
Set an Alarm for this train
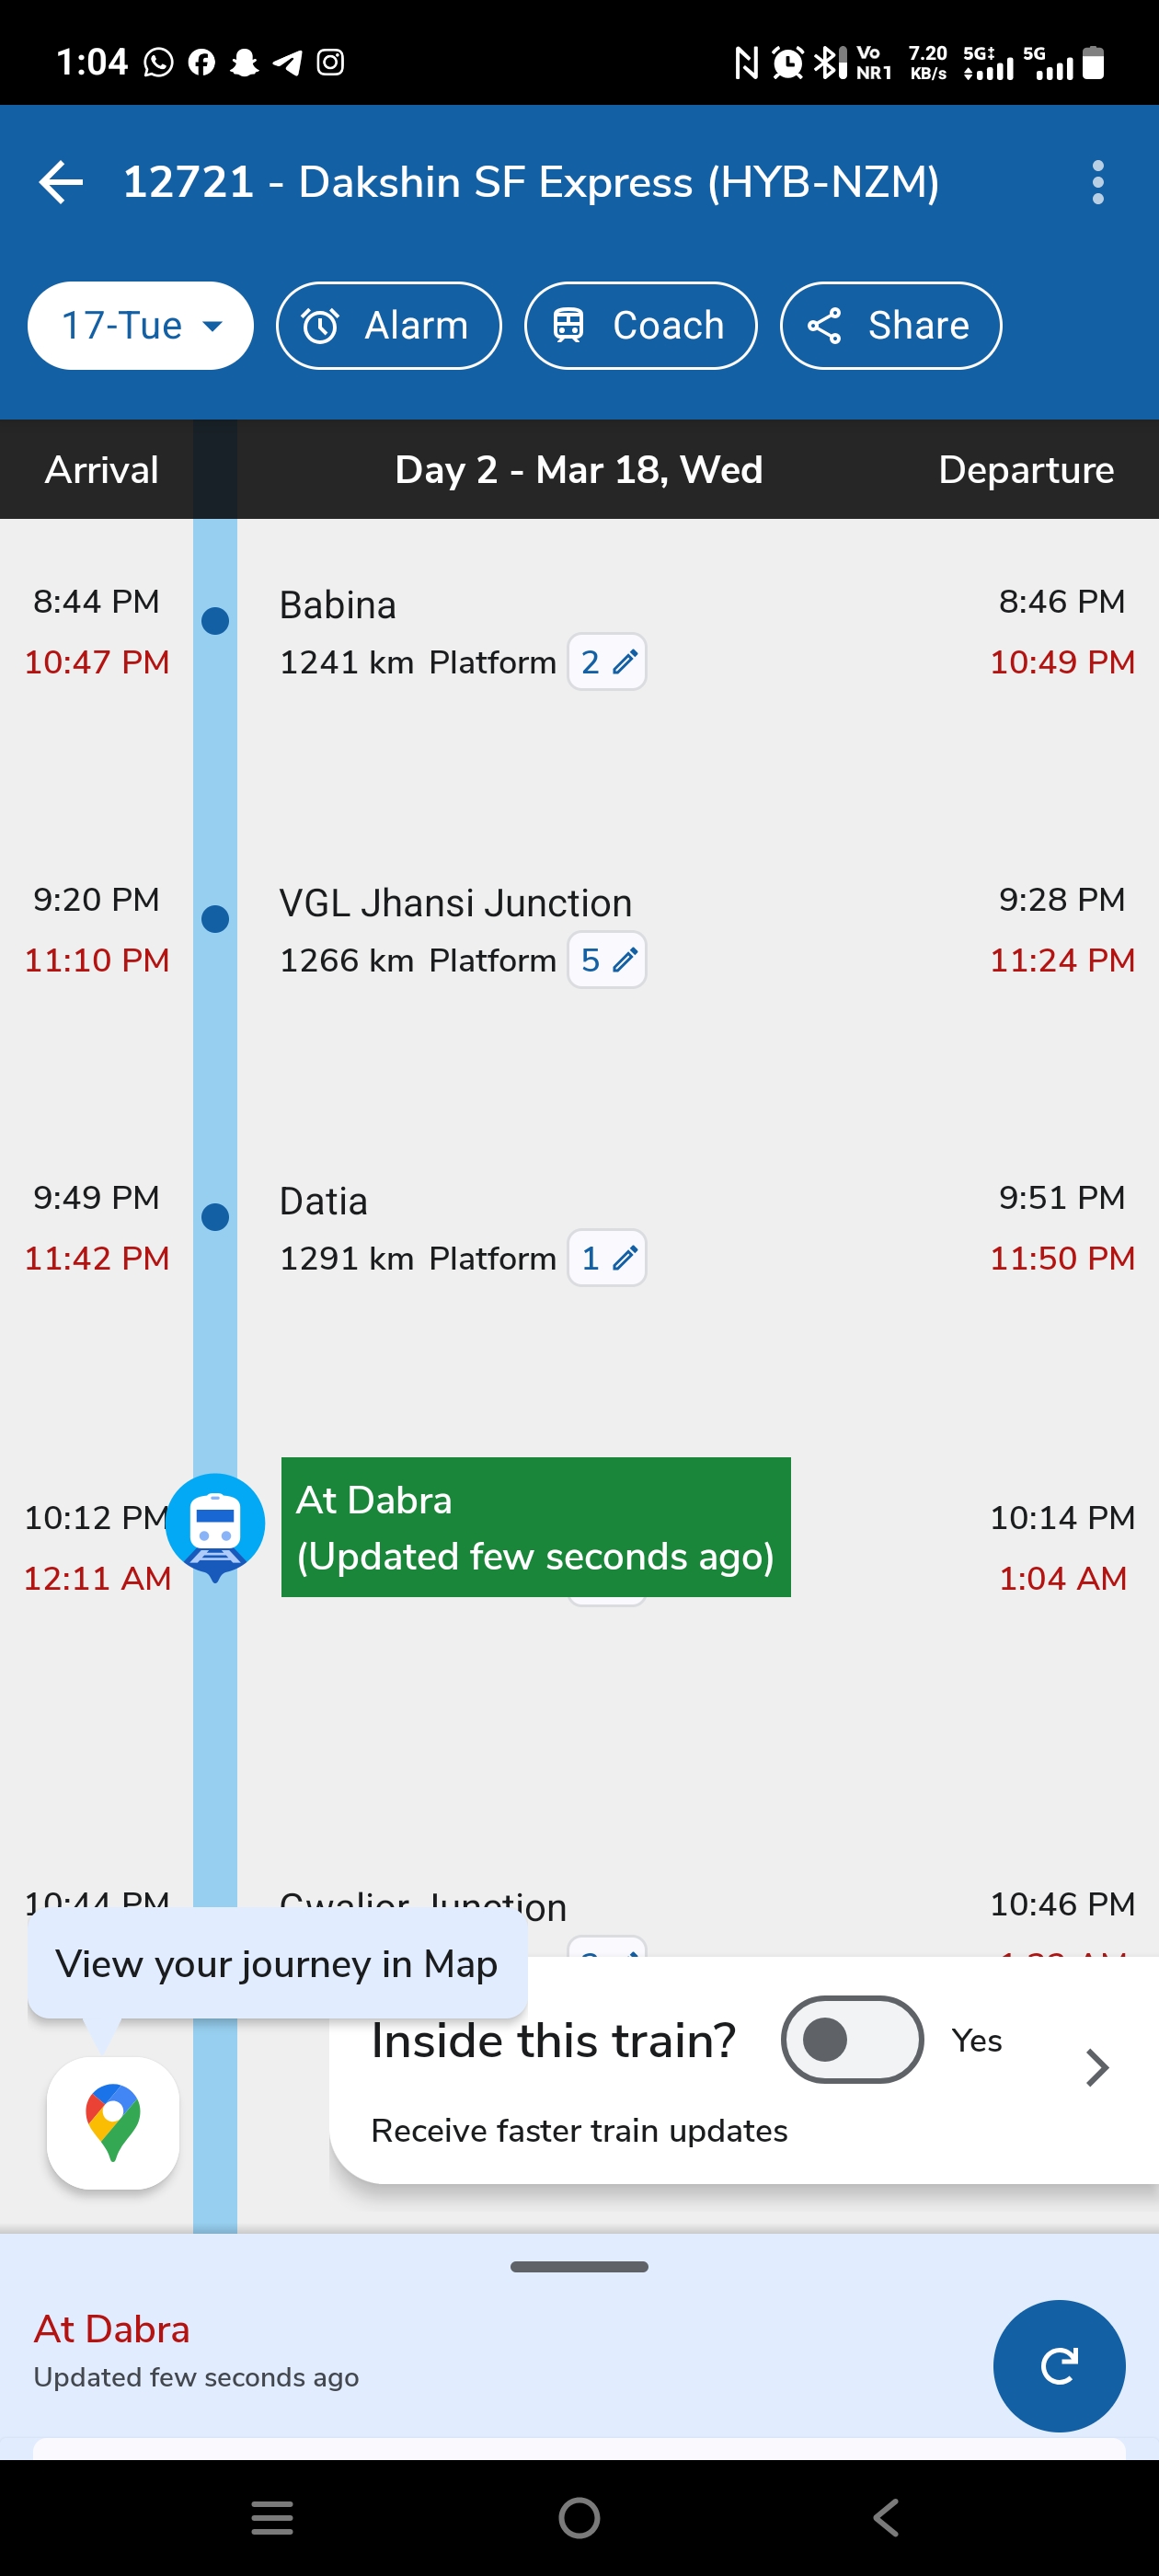coord(388,326)
